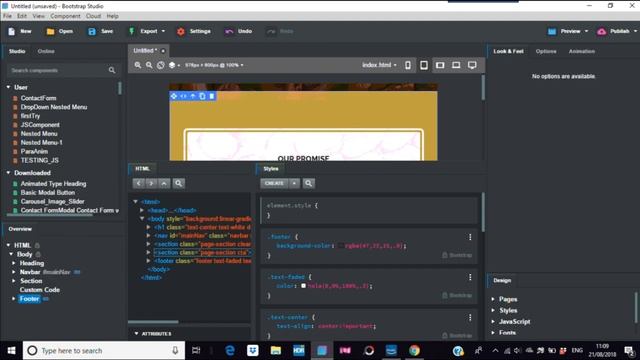This screenshot has width=640, height=360.
Task: Click the reset zoom icon
Action: click(x=161, y=65)
